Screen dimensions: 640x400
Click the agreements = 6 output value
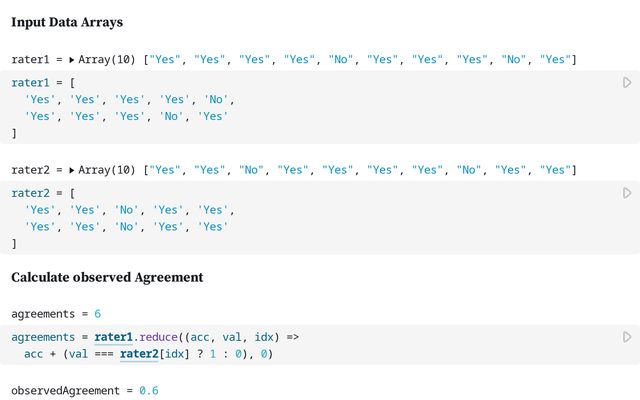click(x=98, y=314)
